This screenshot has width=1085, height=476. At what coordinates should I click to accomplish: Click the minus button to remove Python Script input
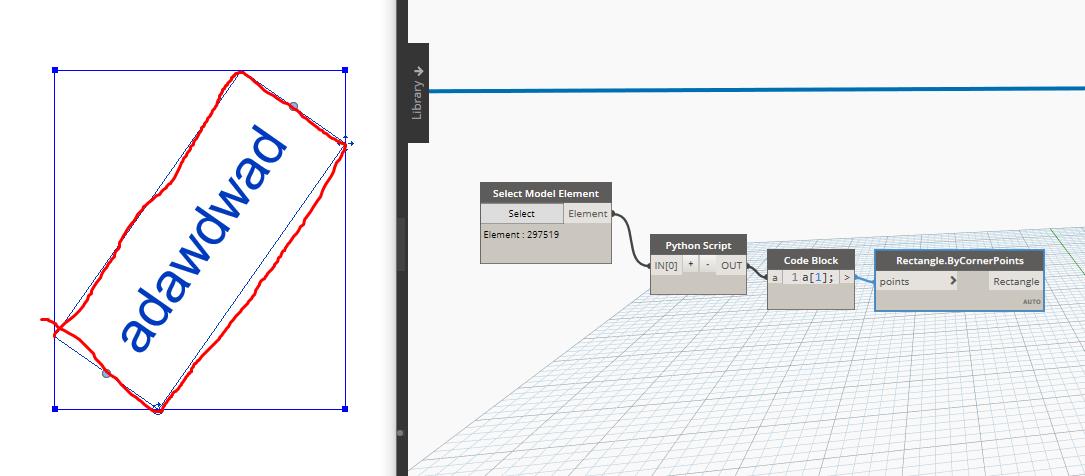tap(706, 265)
